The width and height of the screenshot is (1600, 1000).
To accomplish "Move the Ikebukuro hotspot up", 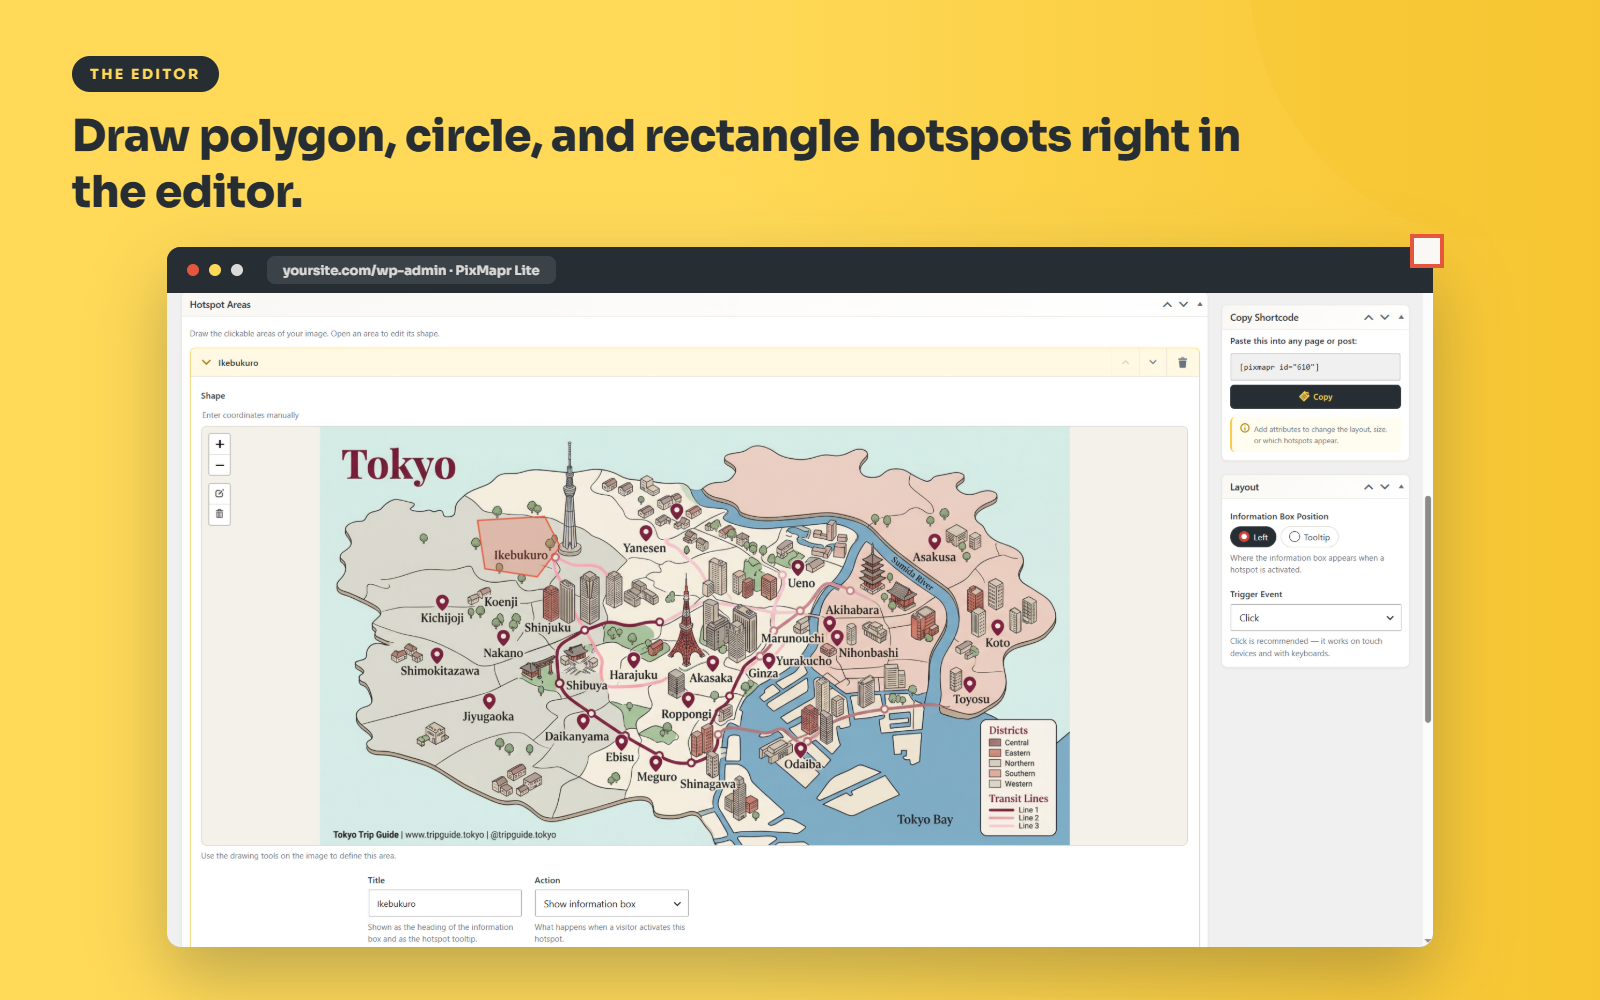I will point(1126,362).
